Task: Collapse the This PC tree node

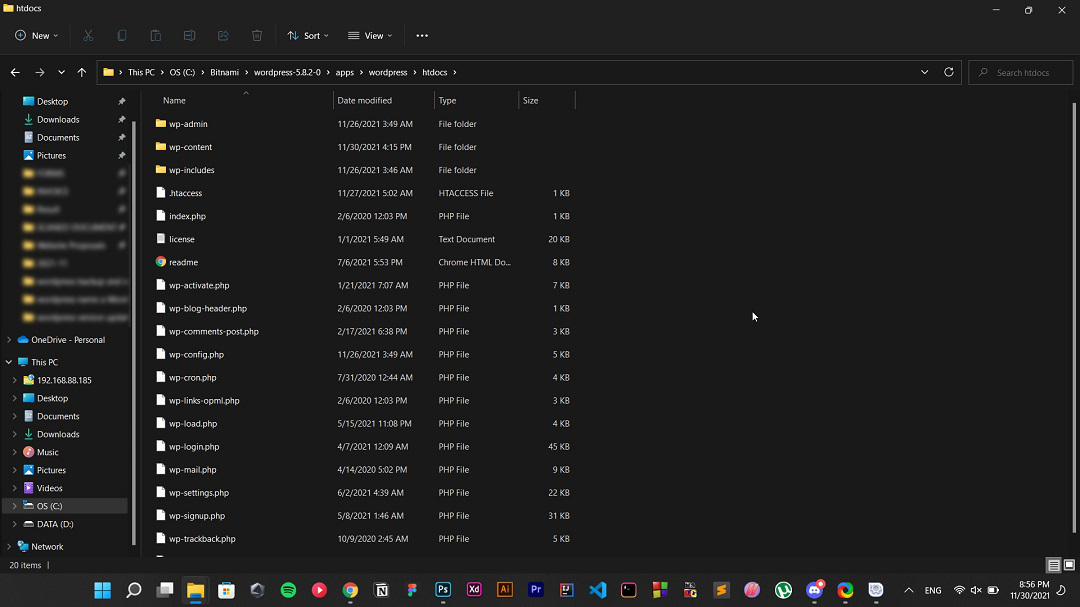Action: pos(9,362)
